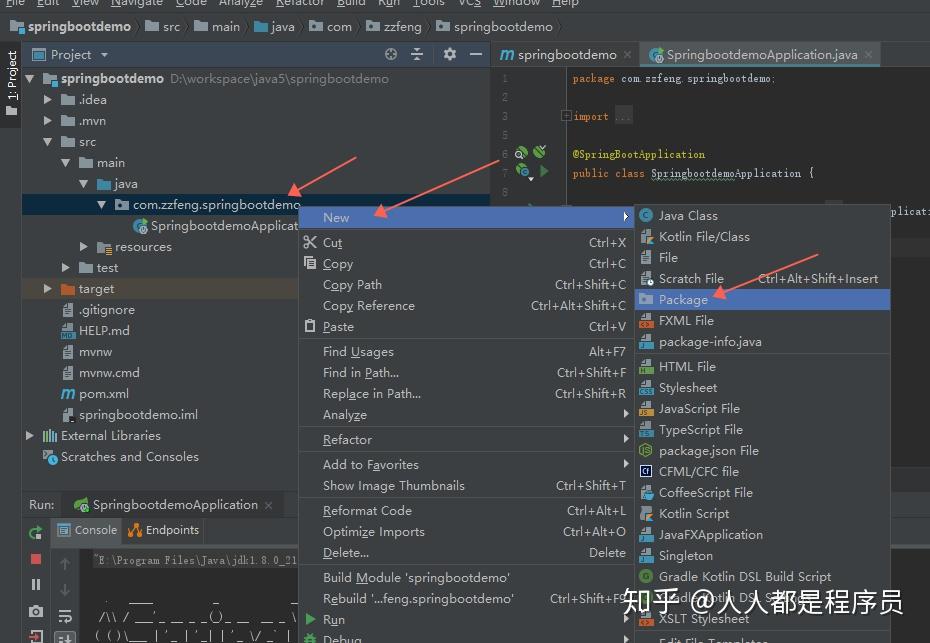930x643 pixels.
Task: Click the locate-file crosshair icon in Project toolbar
Action: [391, 54]
